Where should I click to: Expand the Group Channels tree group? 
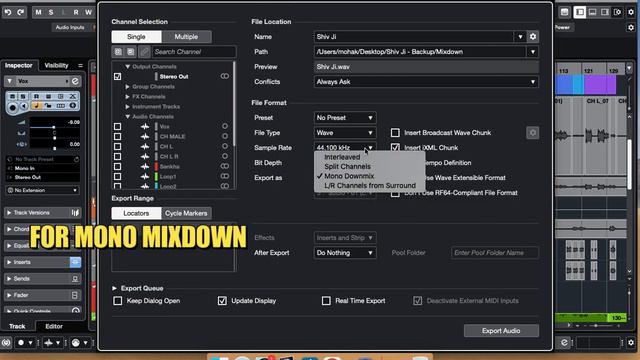[127, 87]
